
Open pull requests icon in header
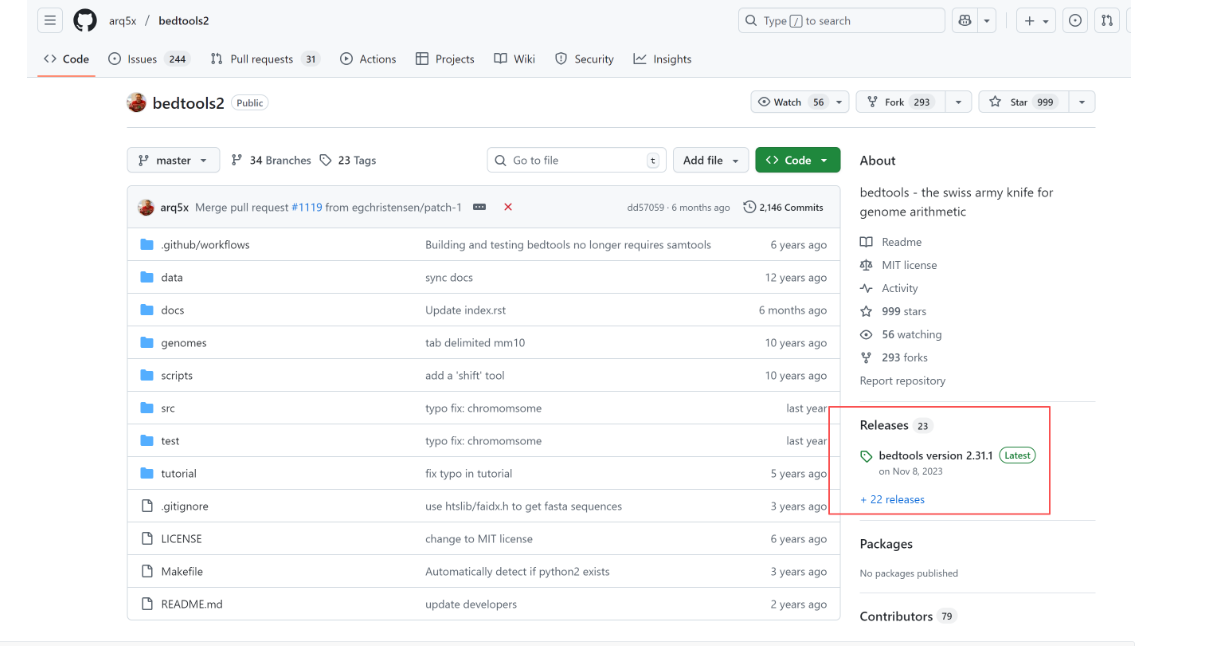tap(1107, 20)
